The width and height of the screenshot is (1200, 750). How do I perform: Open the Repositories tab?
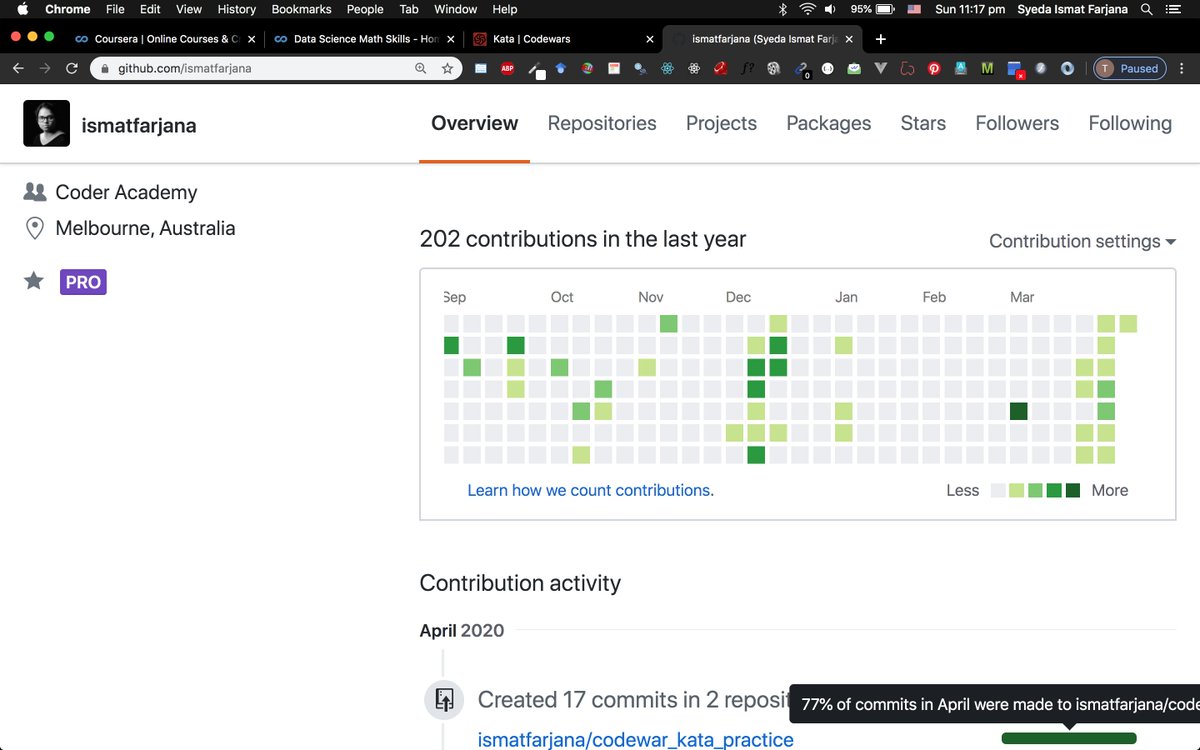pos(602,123)
